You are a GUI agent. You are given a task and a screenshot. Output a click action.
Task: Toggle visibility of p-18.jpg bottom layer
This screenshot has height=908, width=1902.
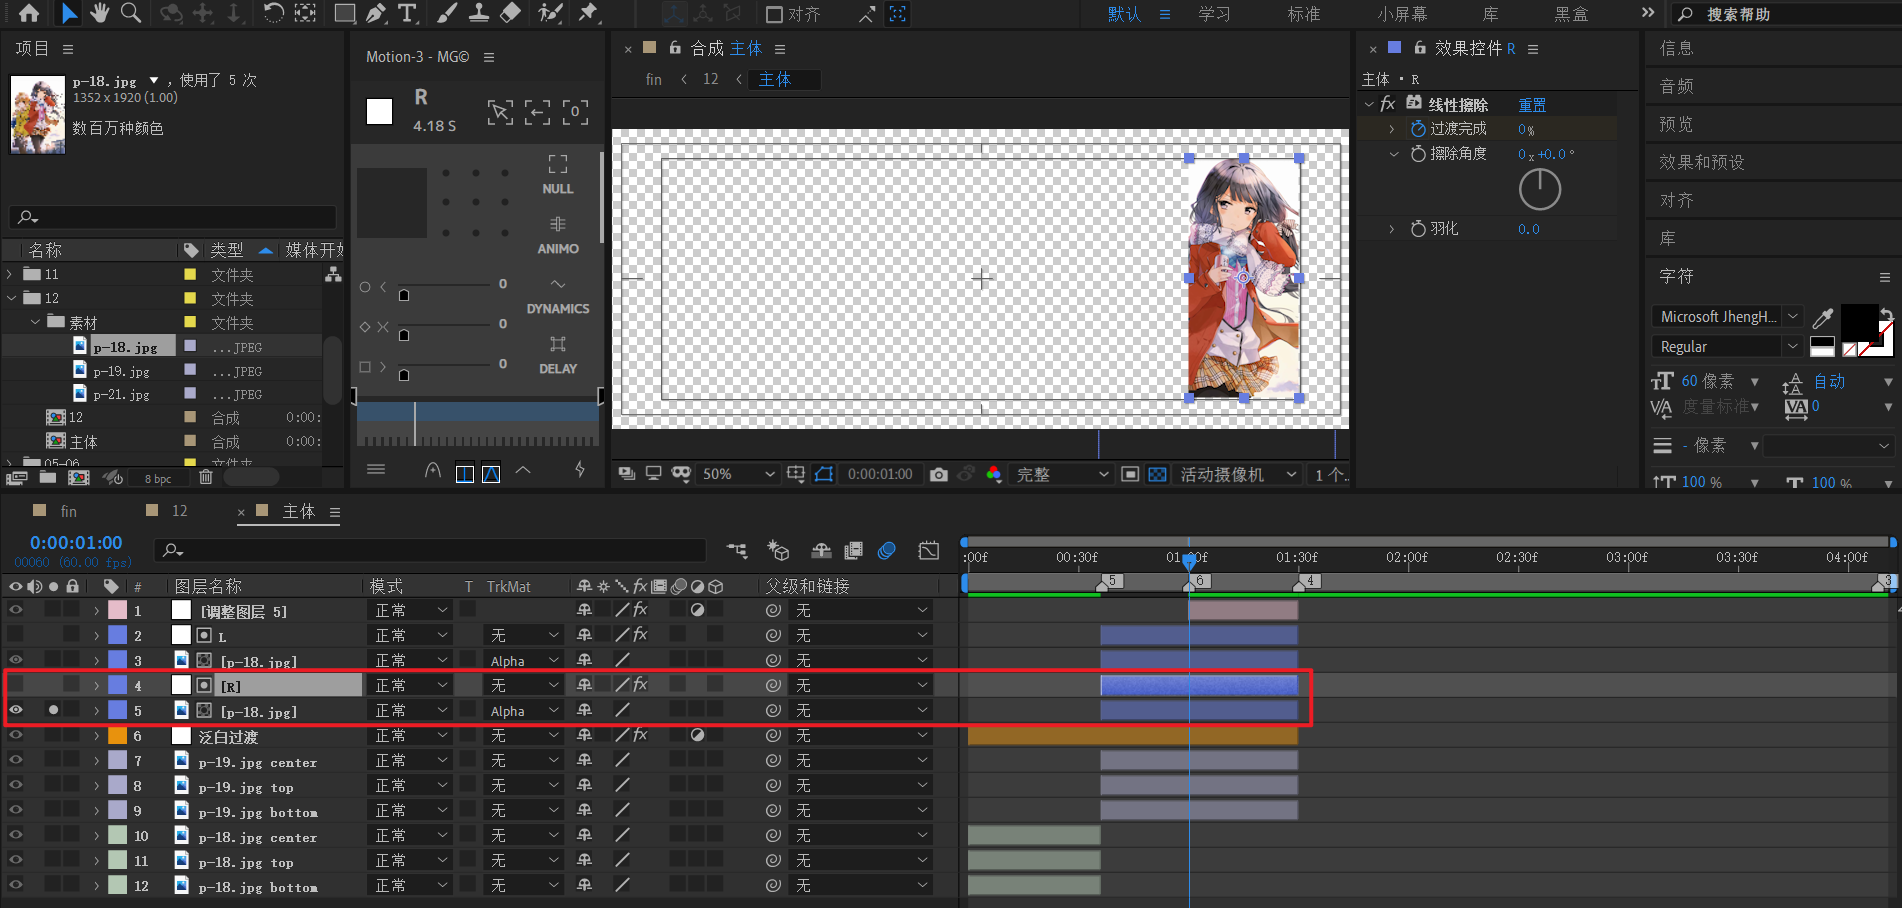pos(16,885)
